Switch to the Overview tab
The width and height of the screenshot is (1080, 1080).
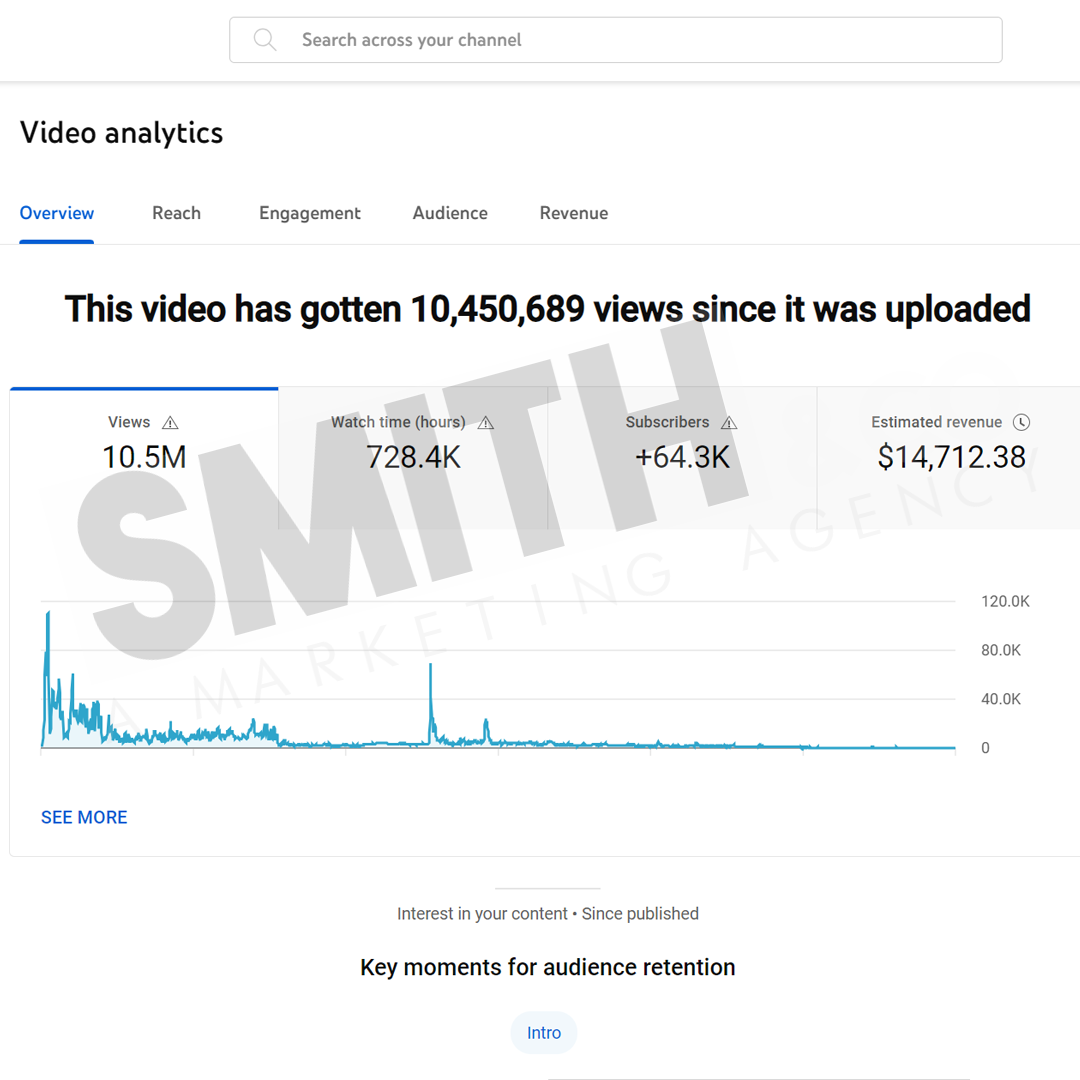click(56, 214)
